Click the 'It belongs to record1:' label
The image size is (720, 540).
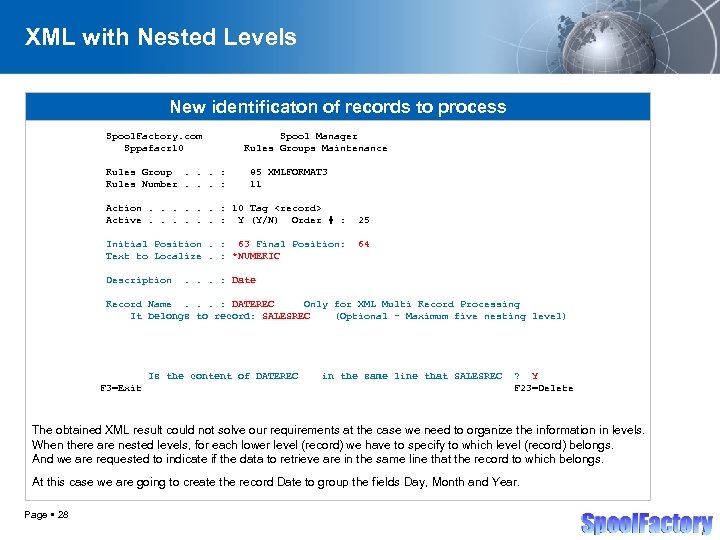(x=192, y=316)
